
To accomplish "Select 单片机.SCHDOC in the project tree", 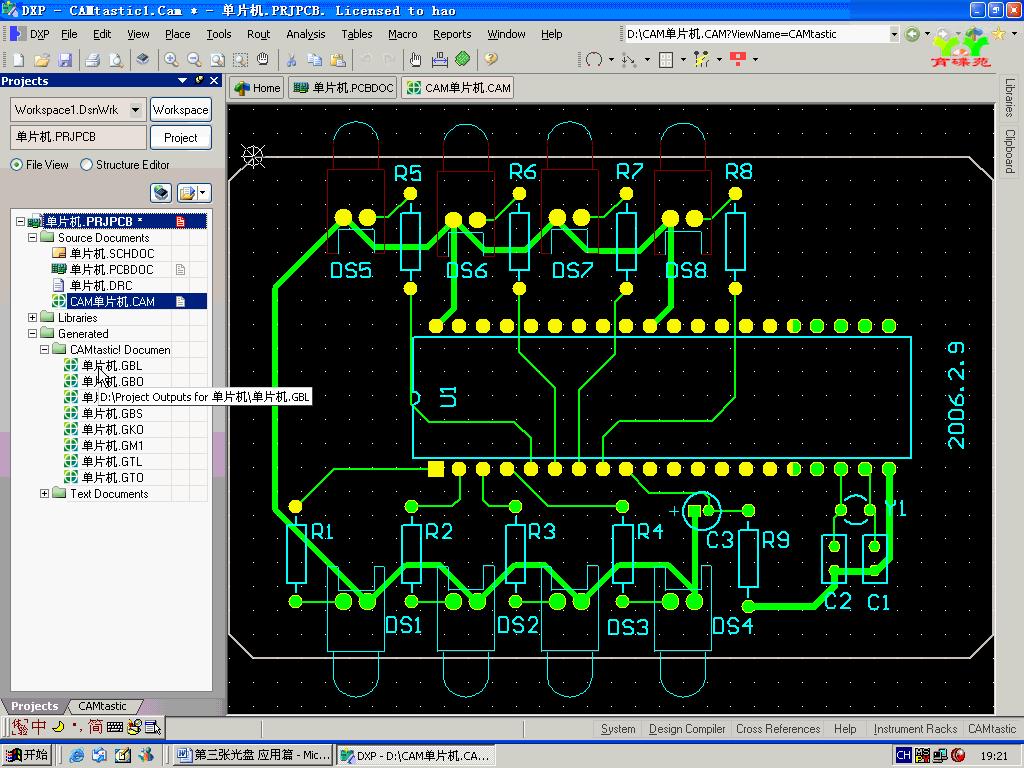I will pos(112,253).
